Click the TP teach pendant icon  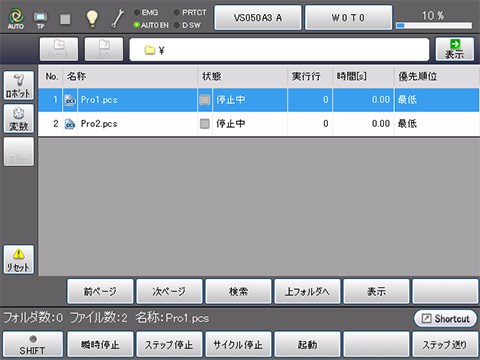[40, 19]
